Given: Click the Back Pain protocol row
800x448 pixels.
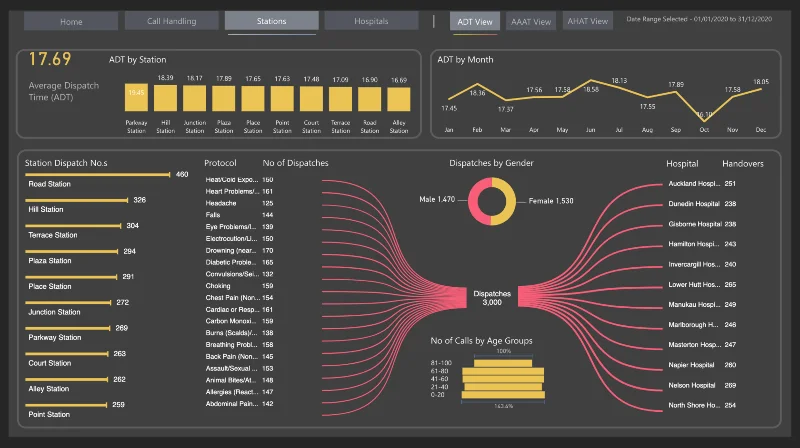Looking at the screenshot, I should coord(239,356).
